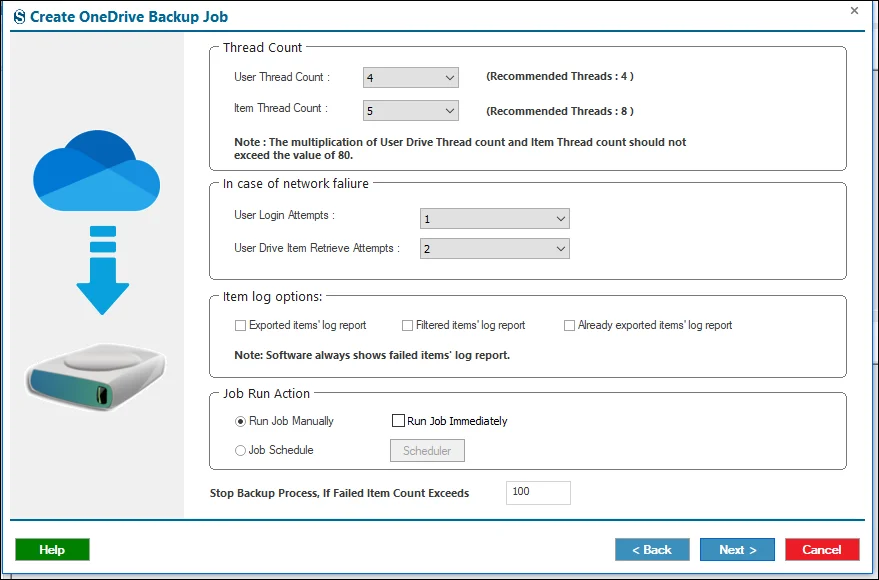
Task: Click the note about failed items' log report
Action: tap(372, 355)
